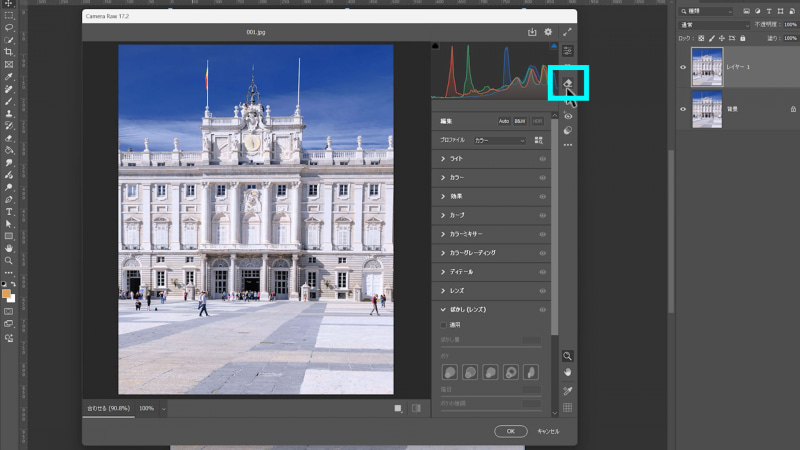Image resolution: width=800 pixels, height=450 pixels.
Task: Toggle highlight clipping warning in histogram
Action: [554, 46]
